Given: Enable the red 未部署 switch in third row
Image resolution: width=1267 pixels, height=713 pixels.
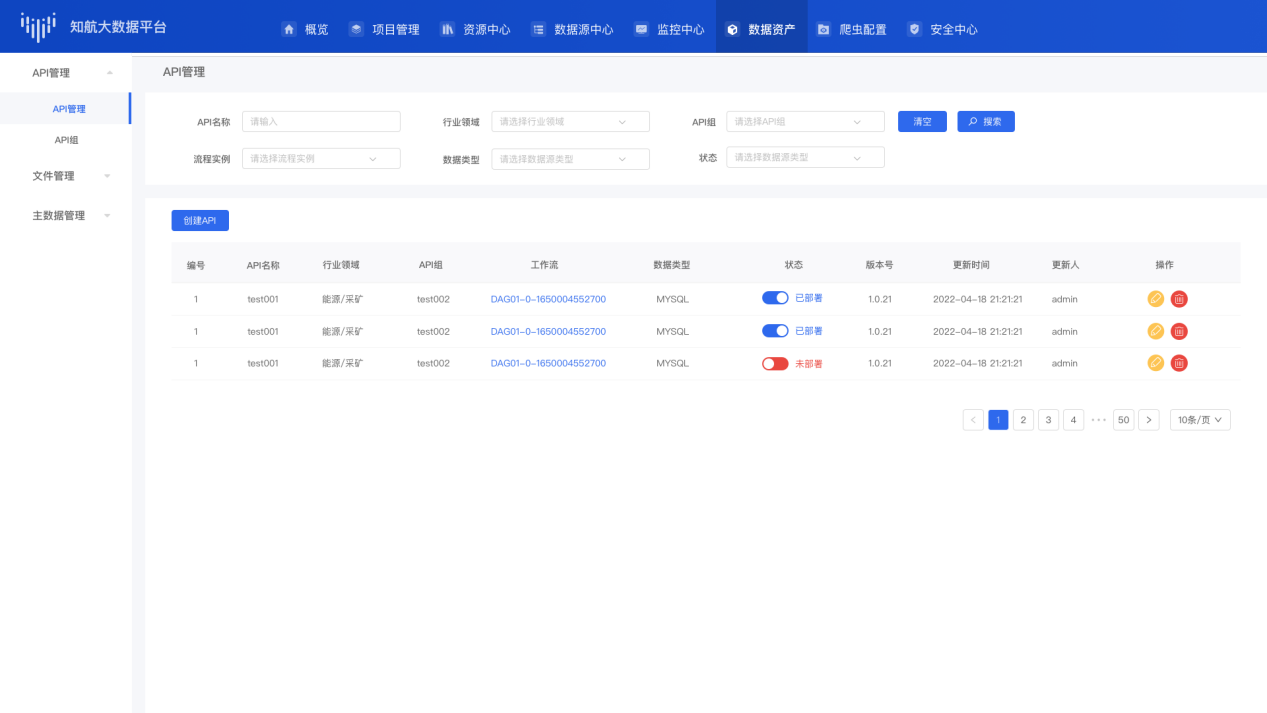Looking at the screenshot, I should [x=775, y=364].
